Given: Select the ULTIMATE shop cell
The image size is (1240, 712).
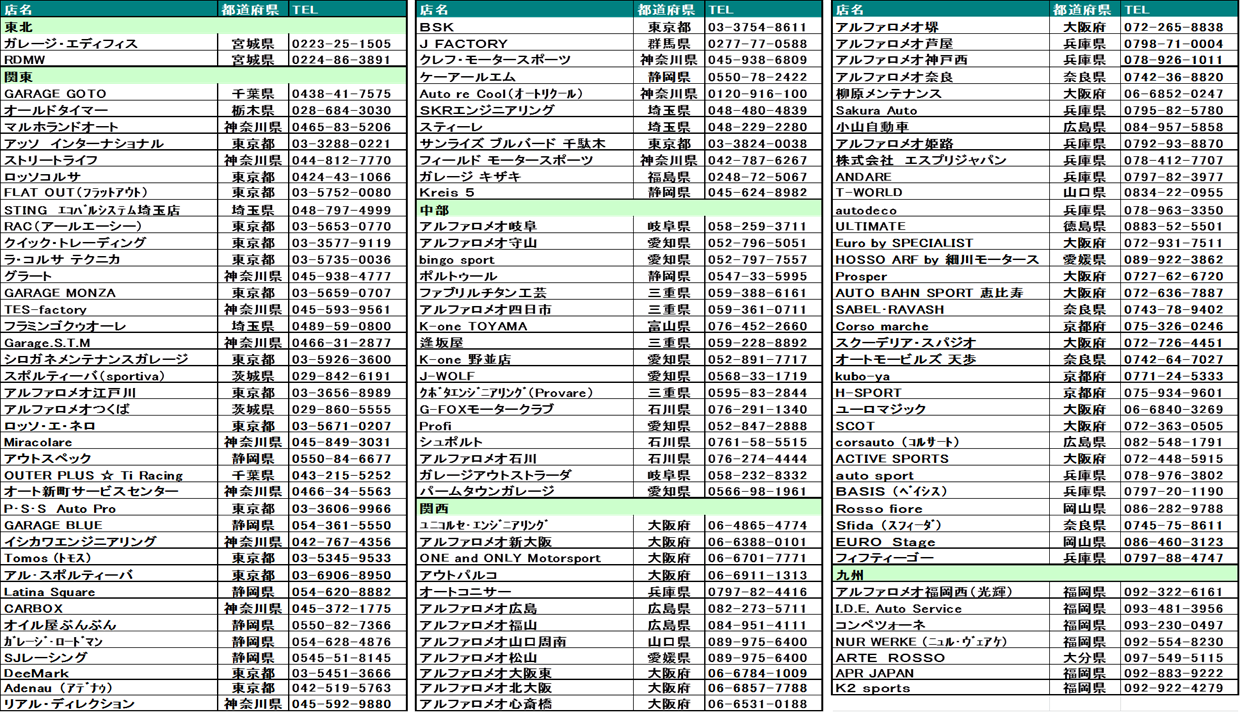Looking at the screenshot, I should tap(942, 227).
